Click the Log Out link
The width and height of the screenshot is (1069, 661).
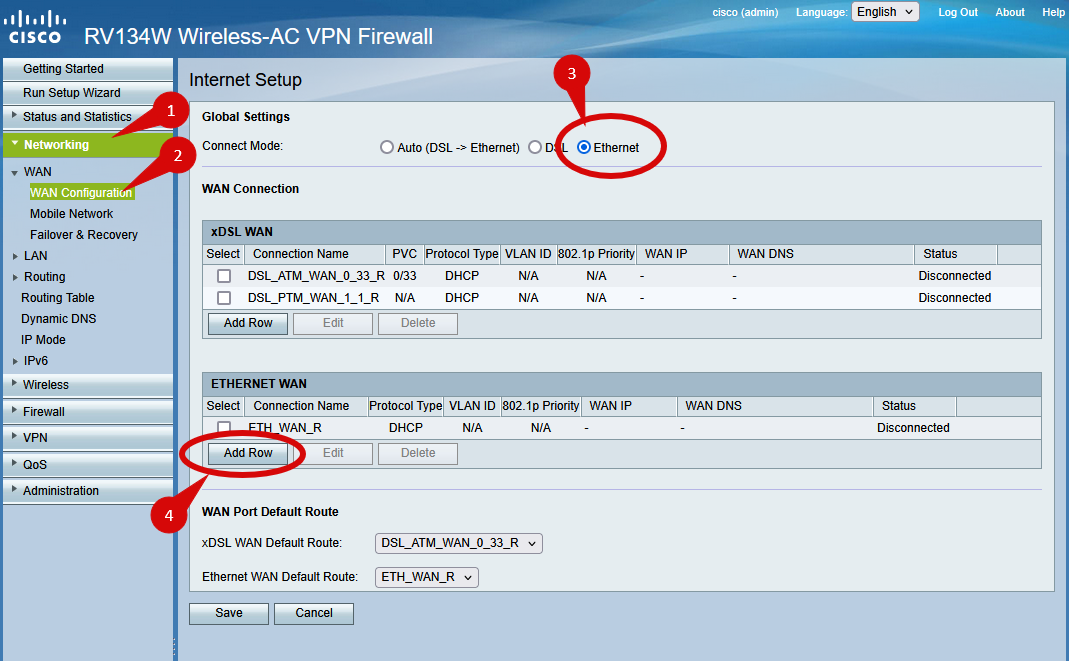tap(958, 12)
